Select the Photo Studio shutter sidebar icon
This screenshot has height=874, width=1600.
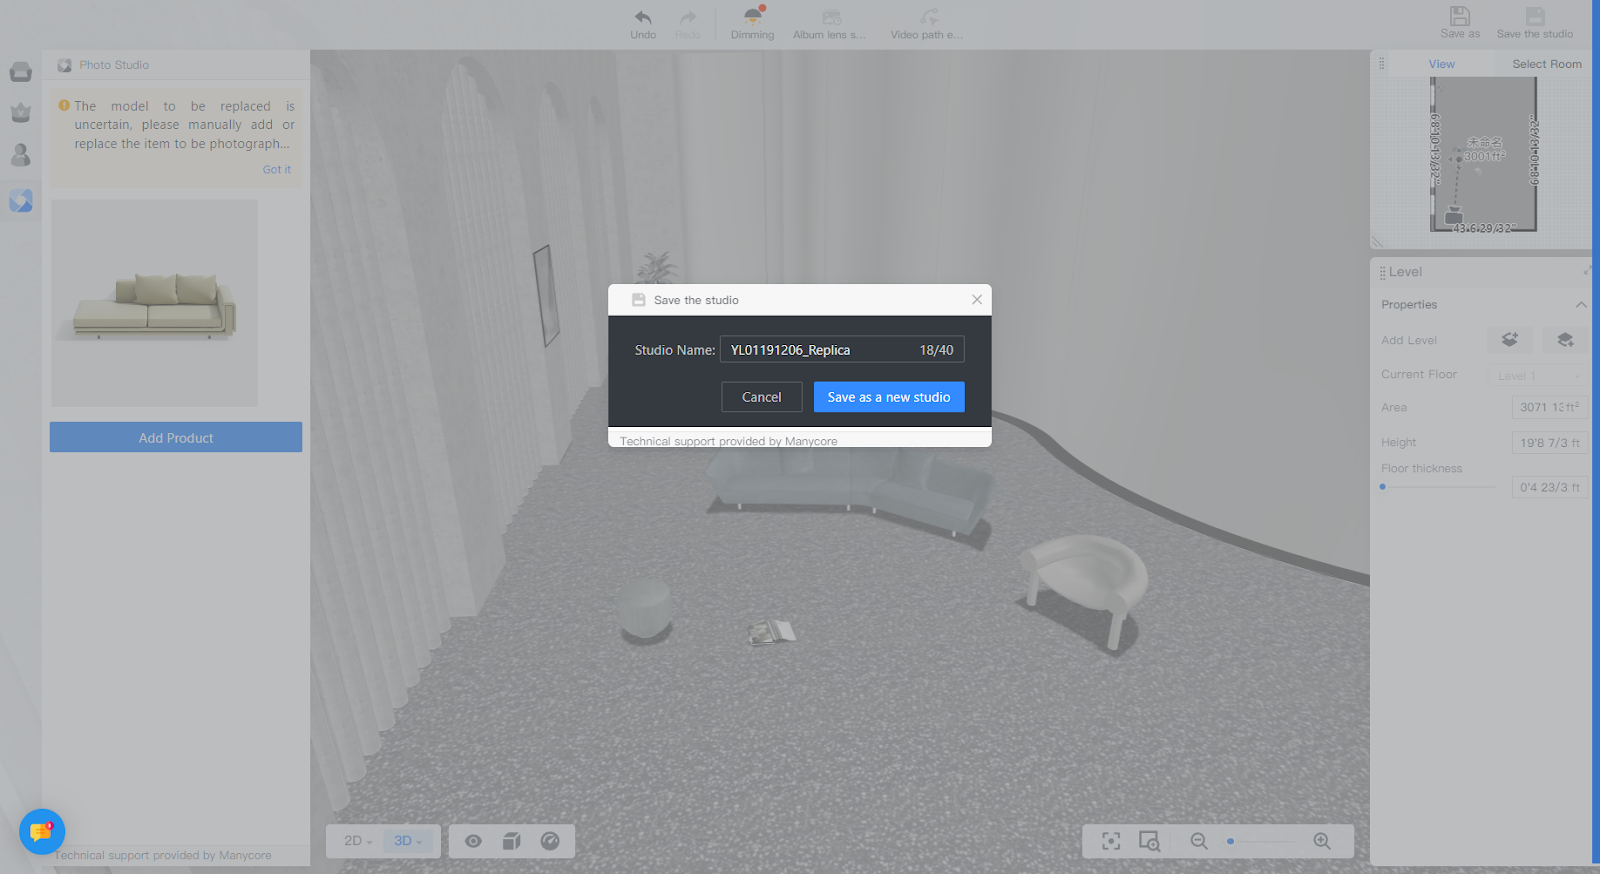21,200
